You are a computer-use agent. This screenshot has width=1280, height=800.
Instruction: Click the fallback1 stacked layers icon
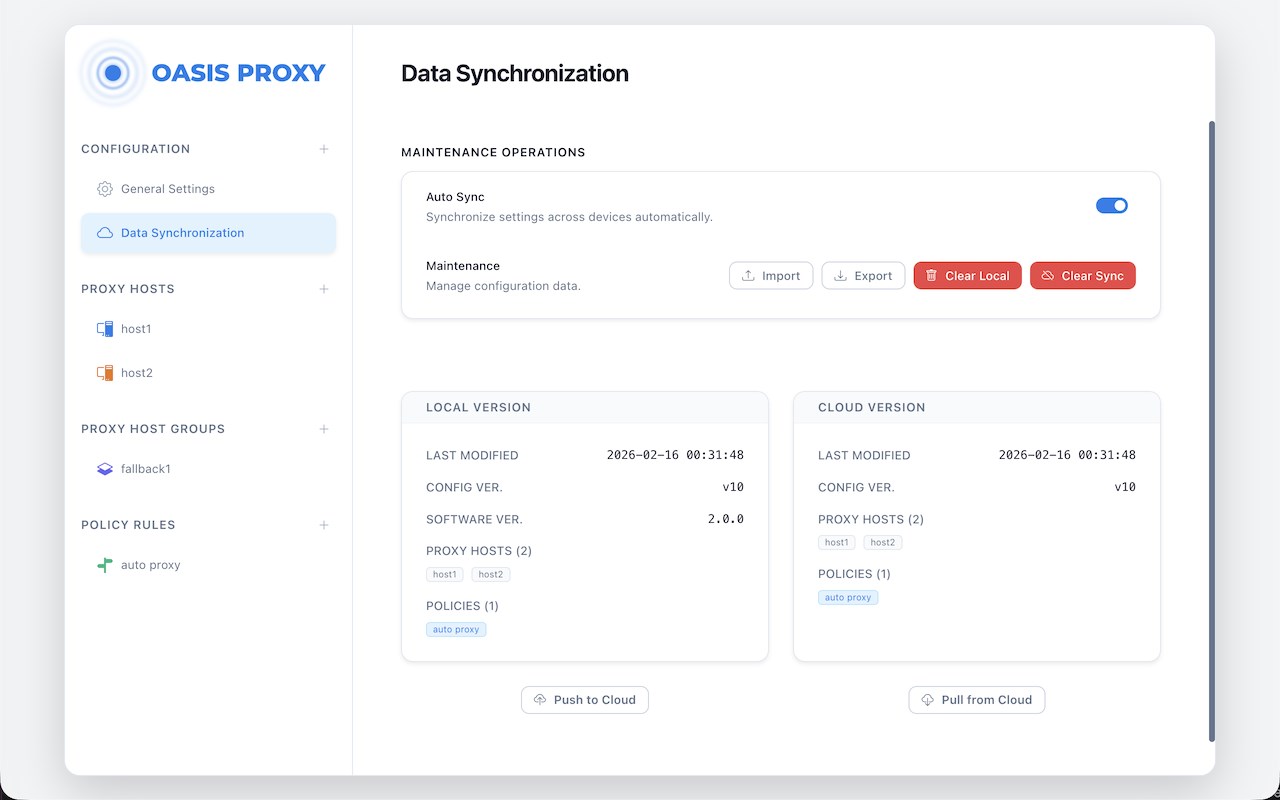[105, 469]
